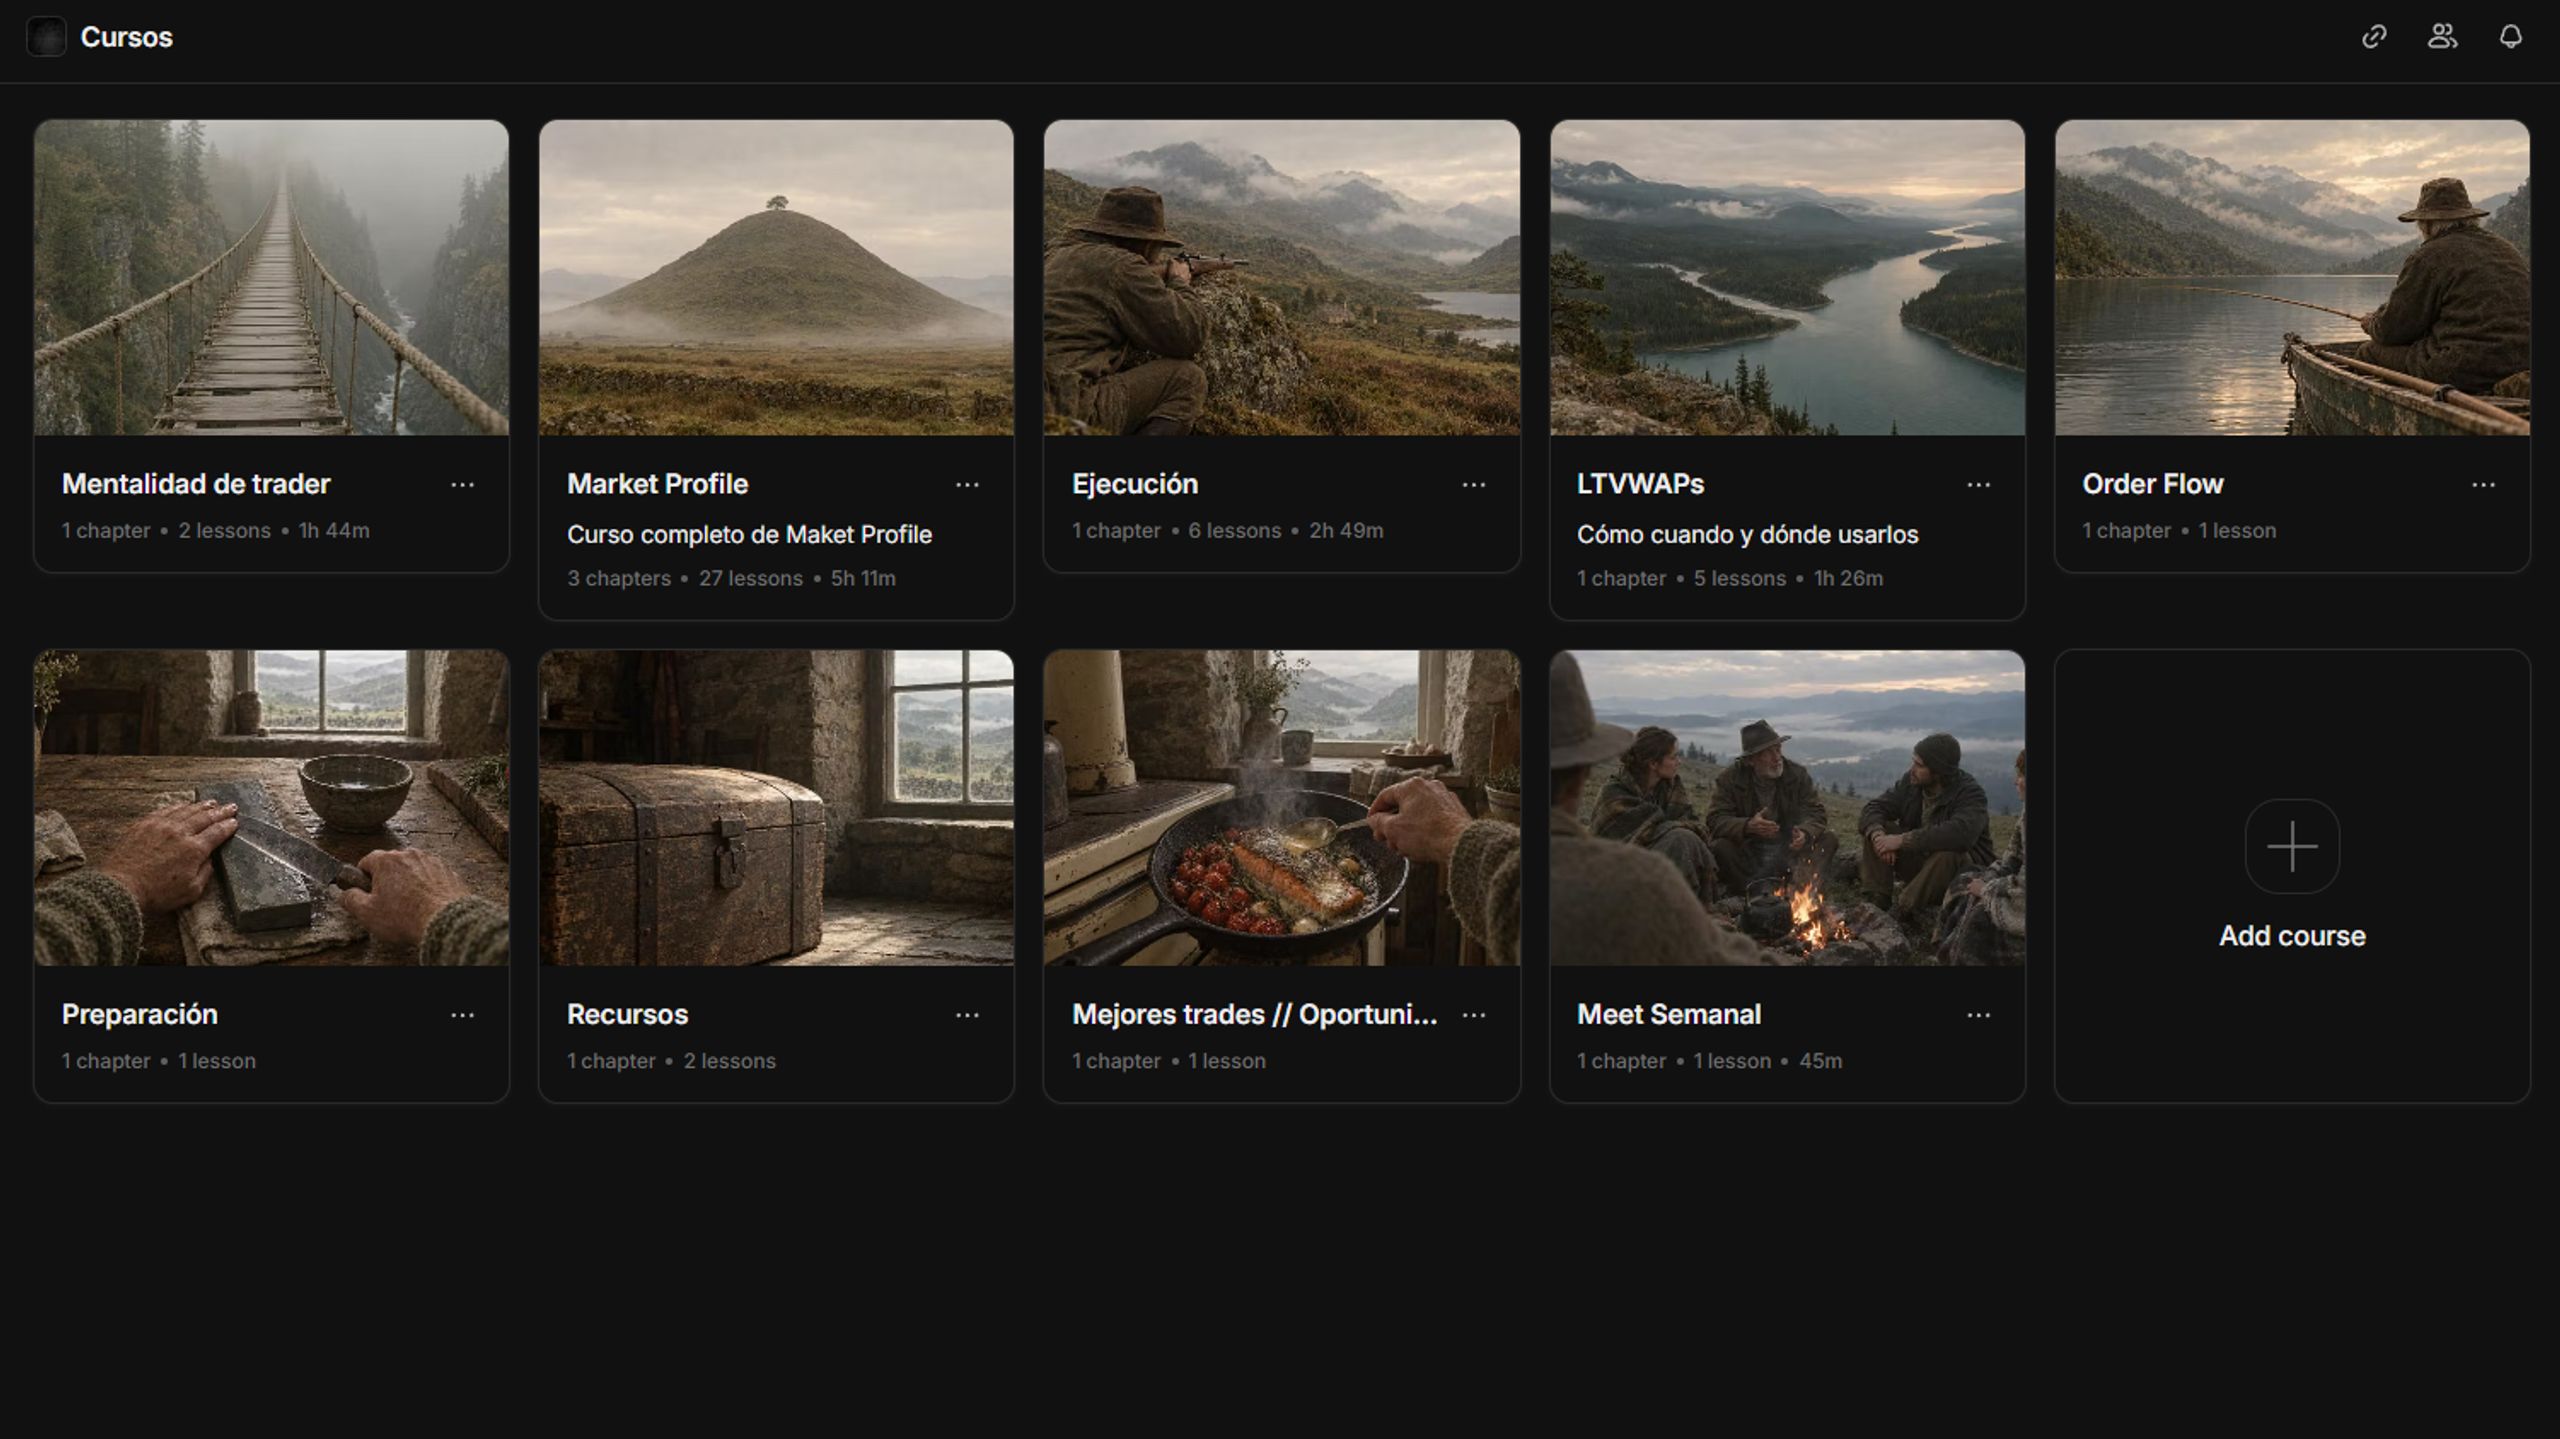Open the ellipsis menu on Recursos card

click(x=967, y=1015)
